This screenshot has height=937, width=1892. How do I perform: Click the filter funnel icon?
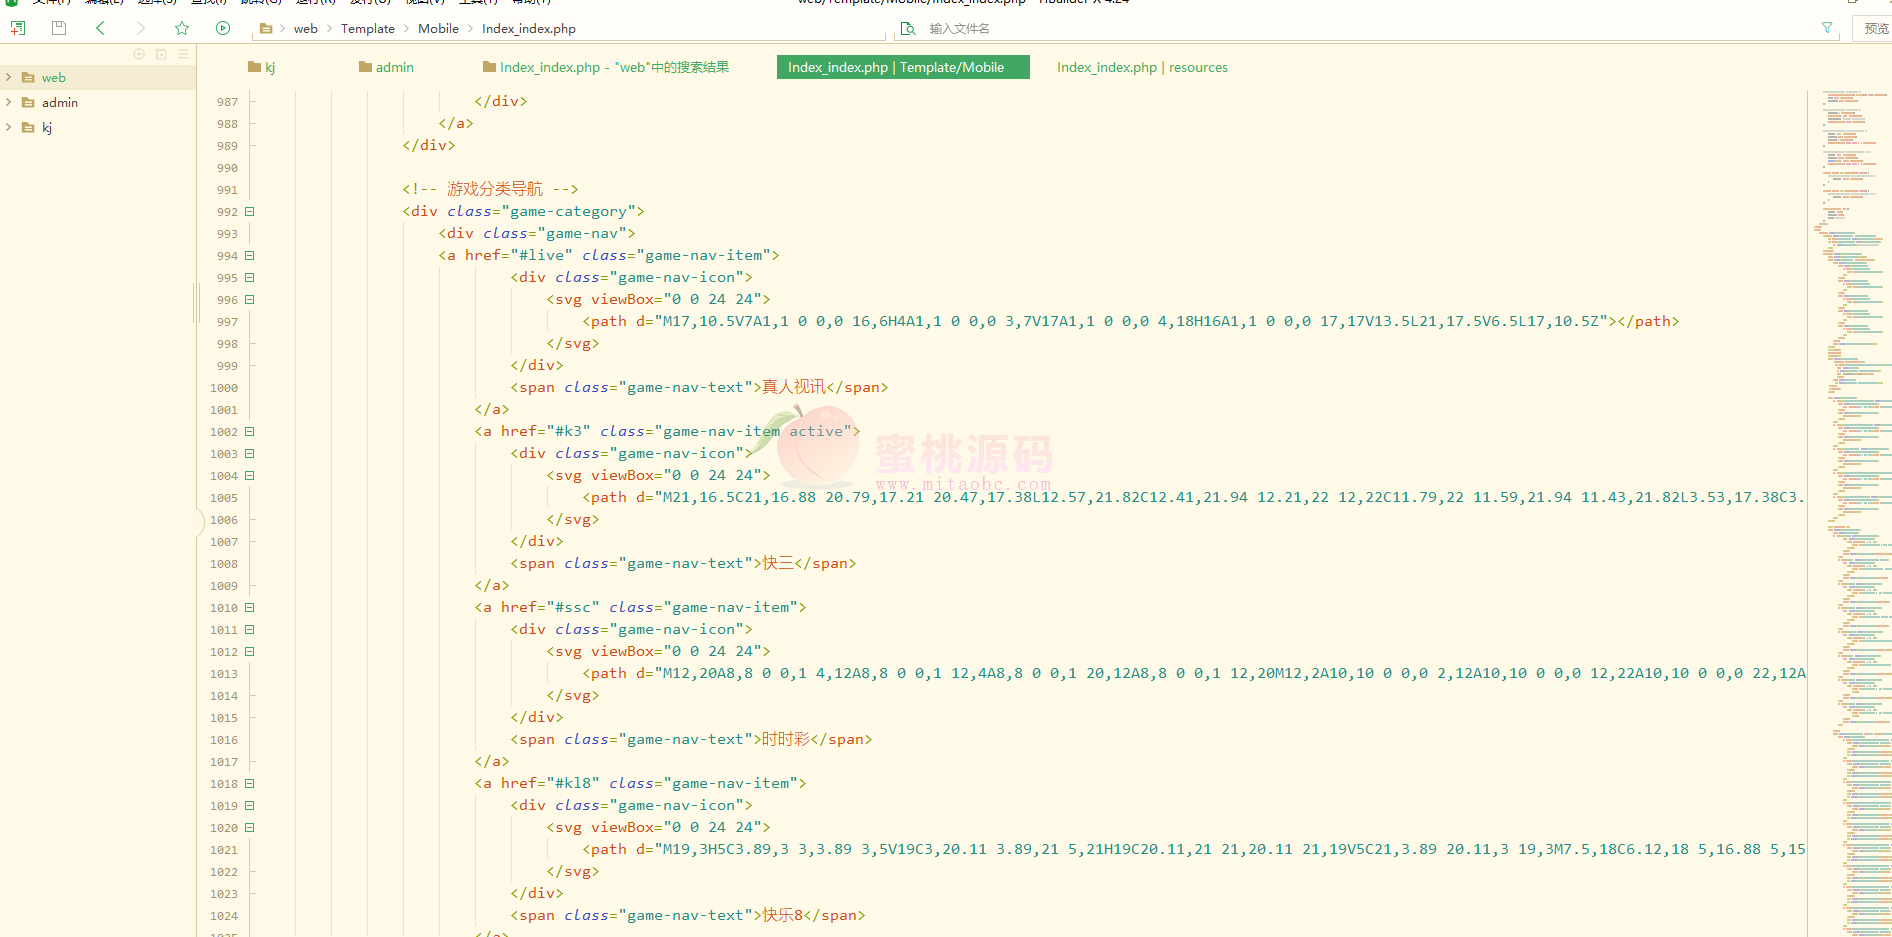(1827, 28)
